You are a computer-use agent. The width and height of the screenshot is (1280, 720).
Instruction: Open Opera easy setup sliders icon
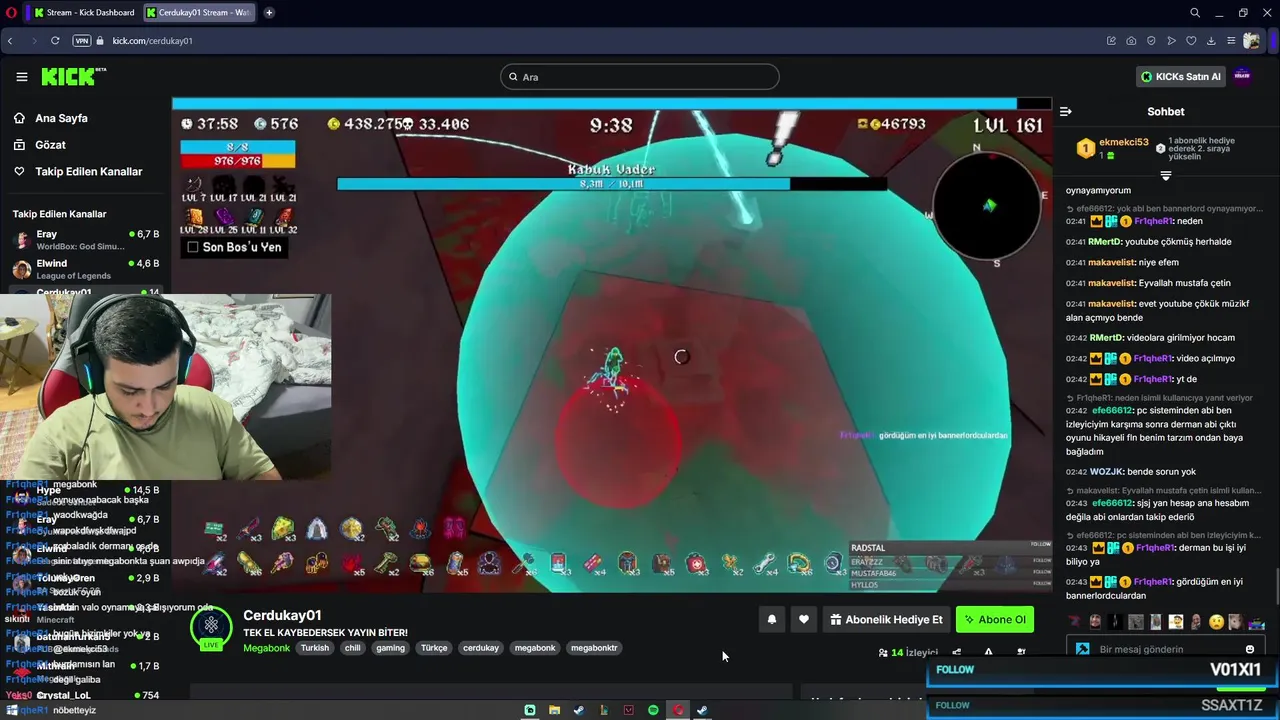[x=1231, y=41]
